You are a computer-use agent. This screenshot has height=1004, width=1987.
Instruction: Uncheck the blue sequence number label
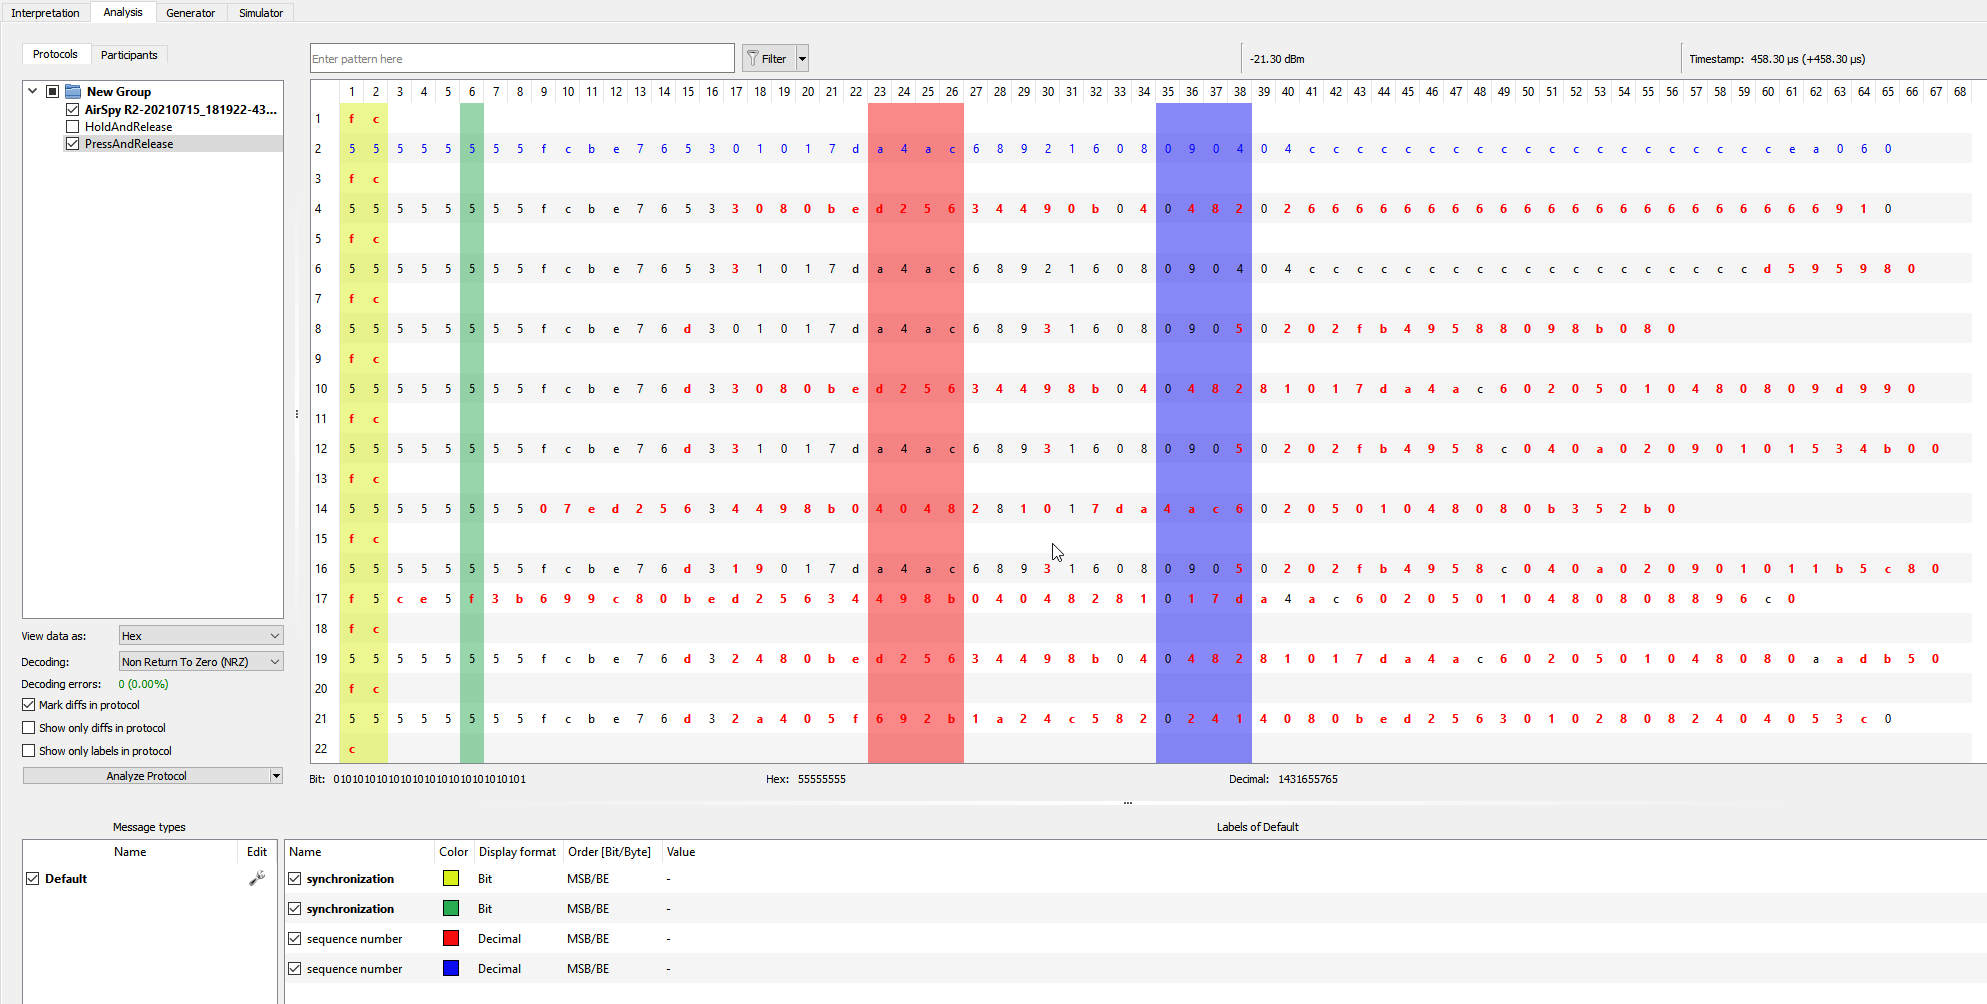pyautogui.click(x=295, y=969)
